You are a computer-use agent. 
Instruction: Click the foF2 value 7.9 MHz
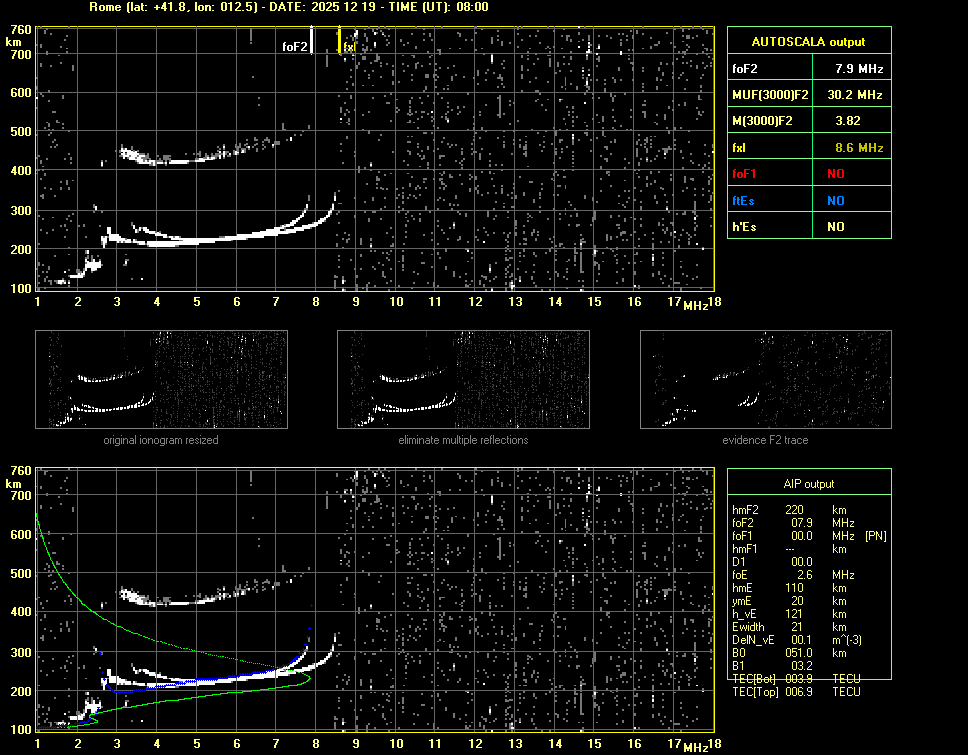coord(858,69)
